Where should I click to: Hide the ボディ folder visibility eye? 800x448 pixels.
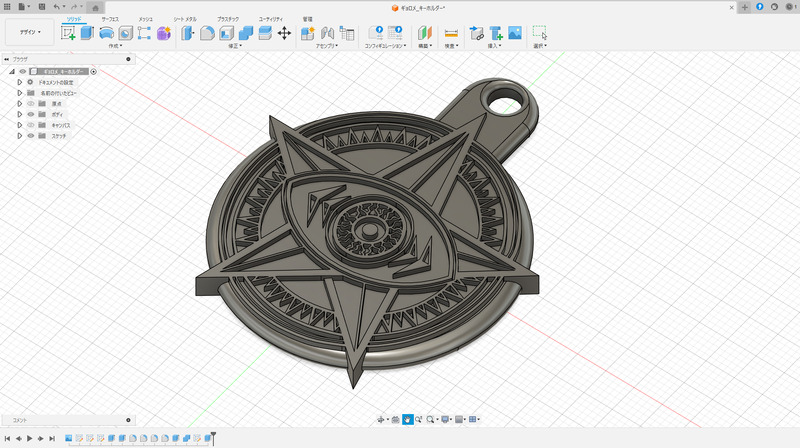click(x=30, y=114)
